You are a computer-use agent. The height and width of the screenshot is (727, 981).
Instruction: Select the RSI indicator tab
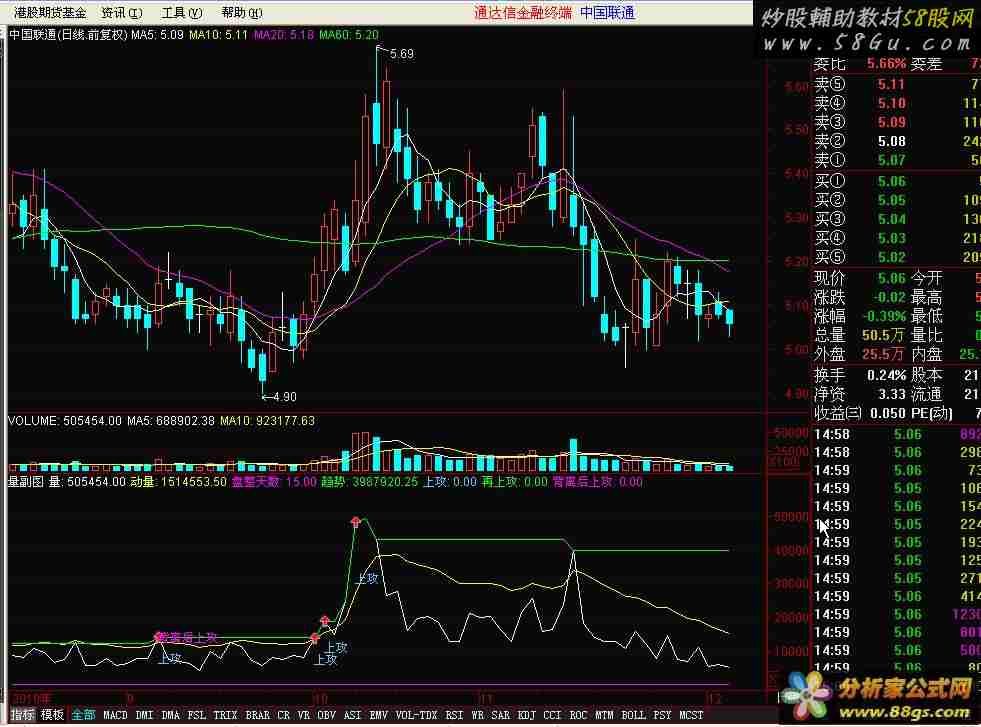pos(454,715)
